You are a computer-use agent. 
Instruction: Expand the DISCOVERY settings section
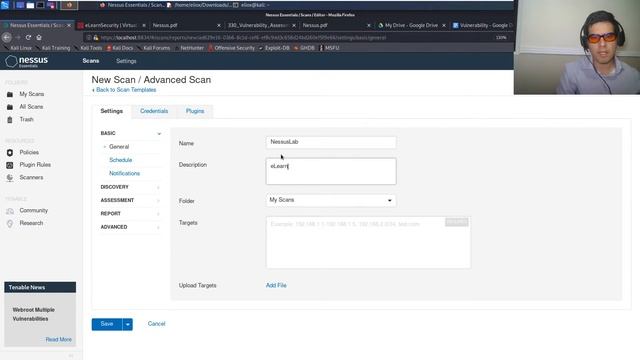(x=131, y=187)
